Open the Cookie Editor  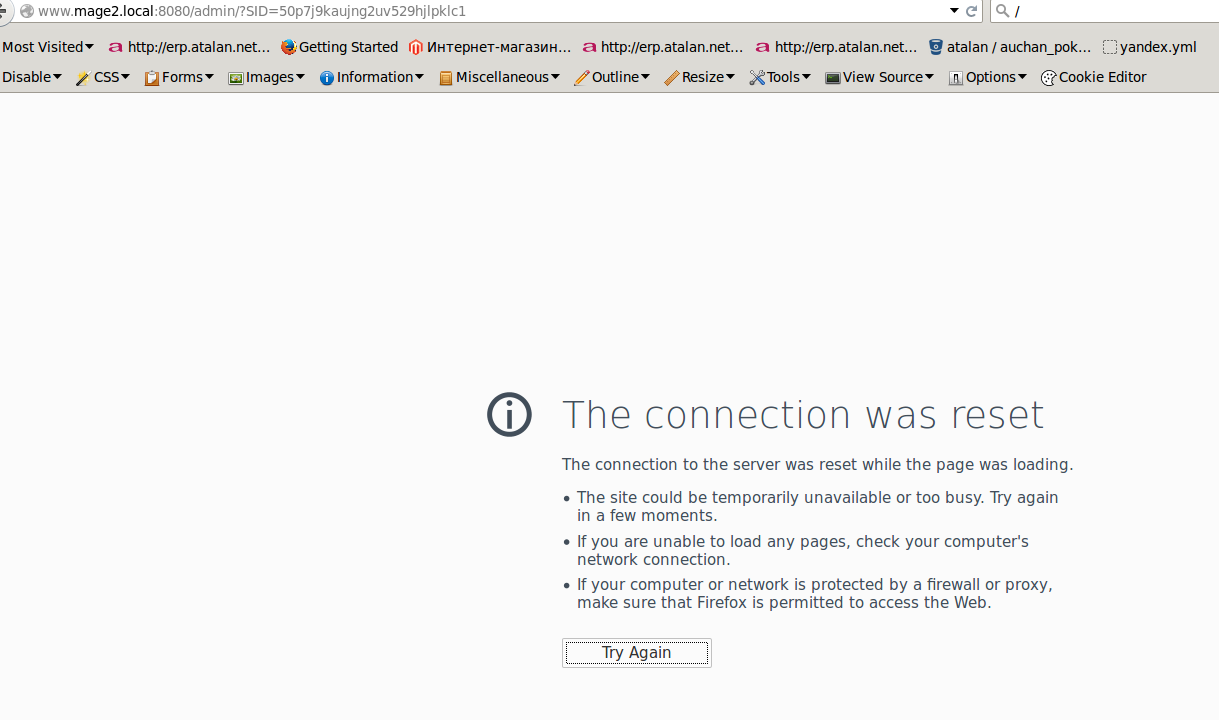click(x=1094, y=77)
